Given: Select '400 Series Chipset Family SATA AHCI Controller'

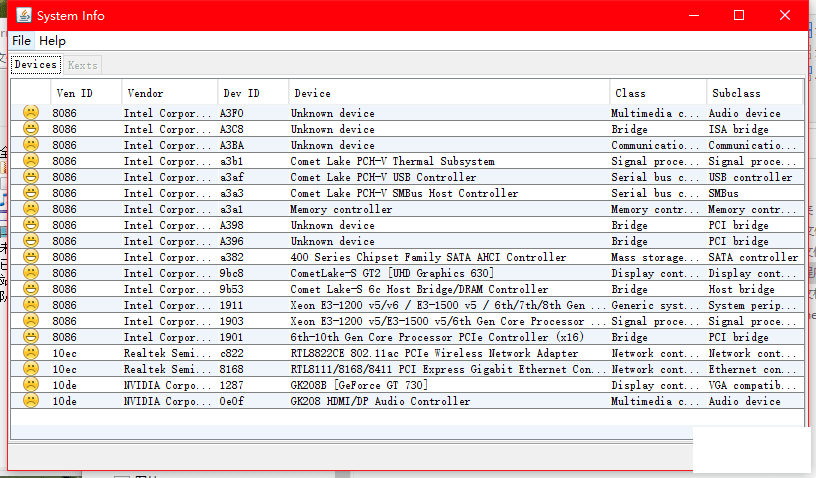Looking at the screenshot, I should click(x=428, y=257).
